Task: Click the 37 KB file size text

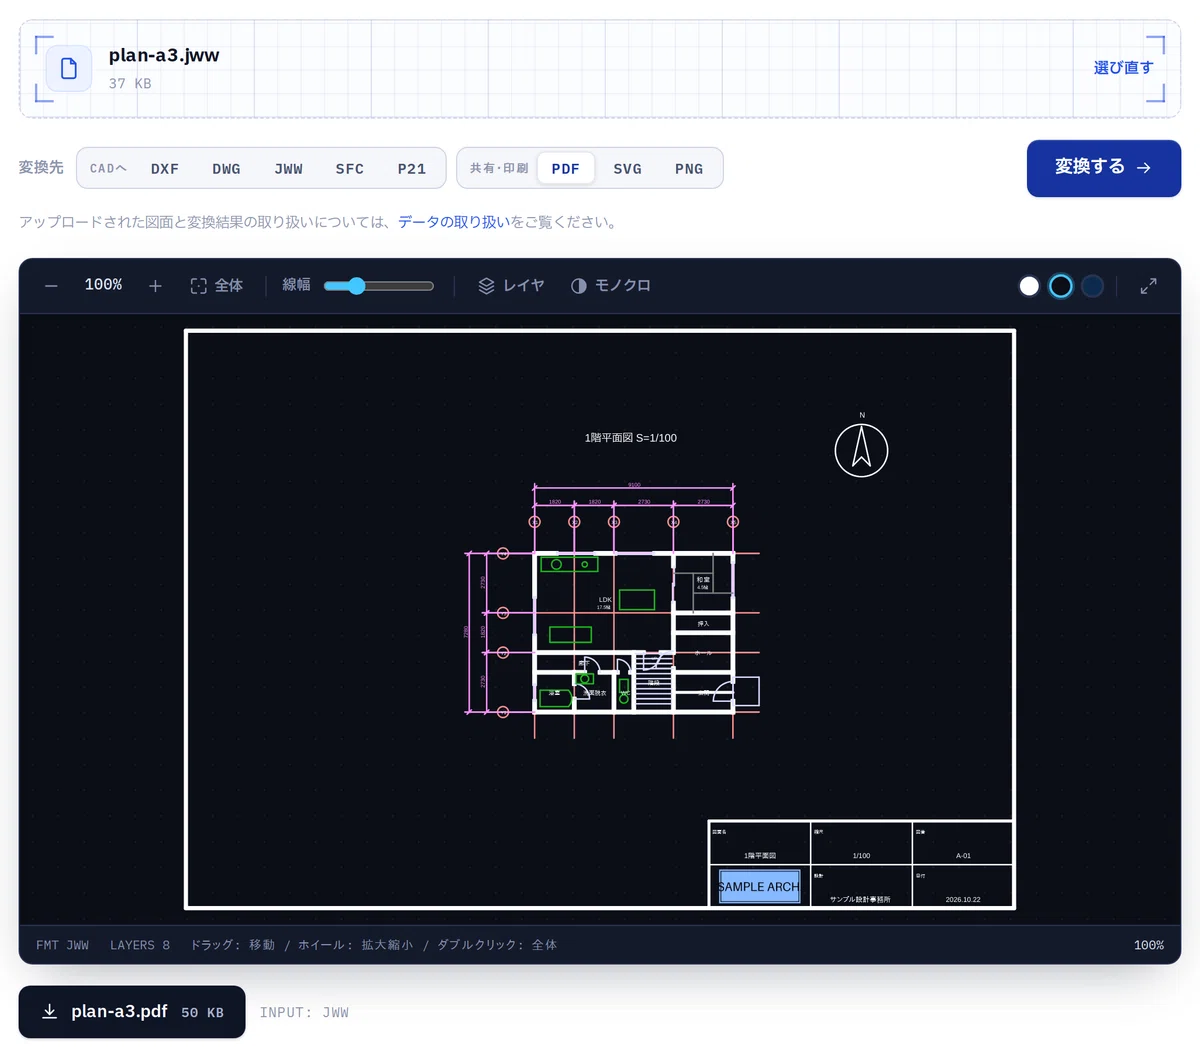Action: click(130, 83)
